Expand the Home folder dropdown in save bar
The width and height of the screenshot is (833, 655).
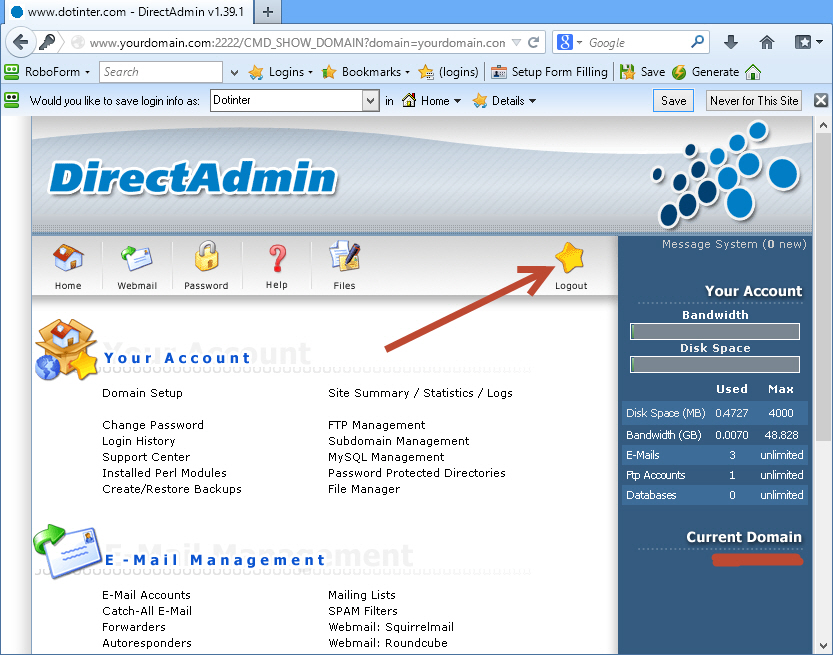(x=457, y=101)
